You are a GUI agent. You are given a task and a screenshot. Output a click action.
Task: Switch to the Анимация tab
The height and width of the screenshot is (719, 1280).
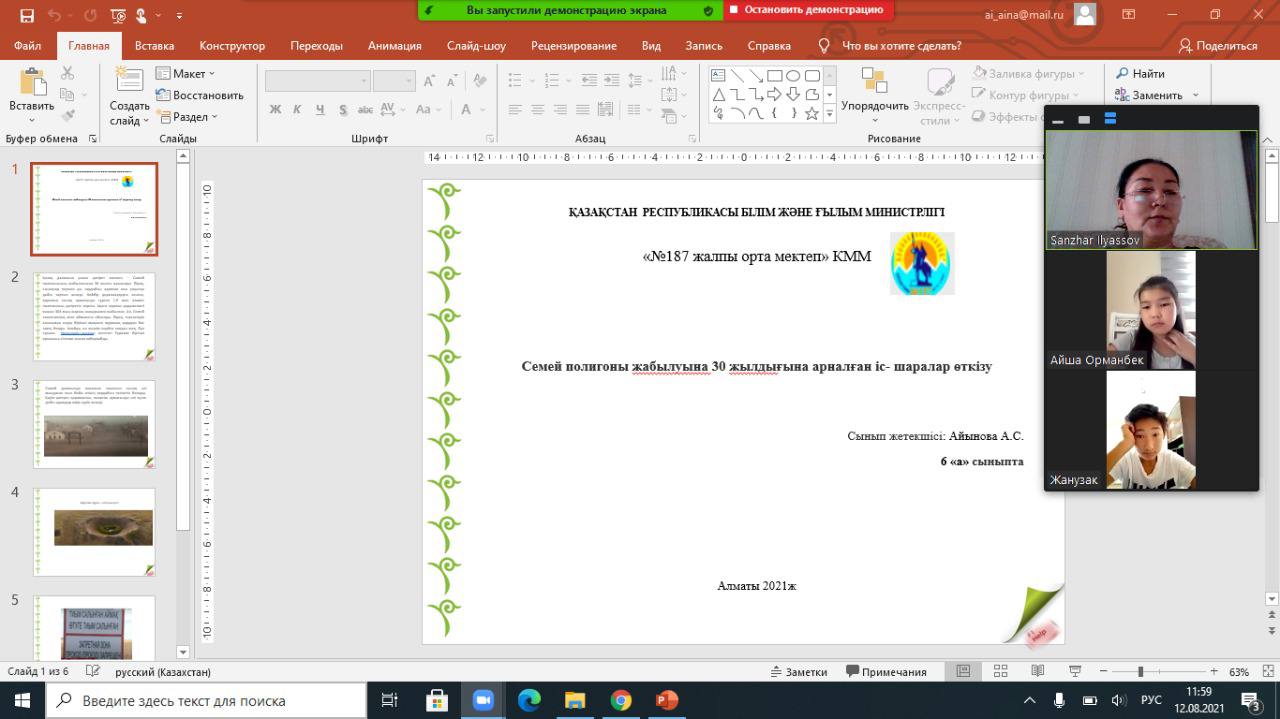pyautogui.click(x=394, y=46)
